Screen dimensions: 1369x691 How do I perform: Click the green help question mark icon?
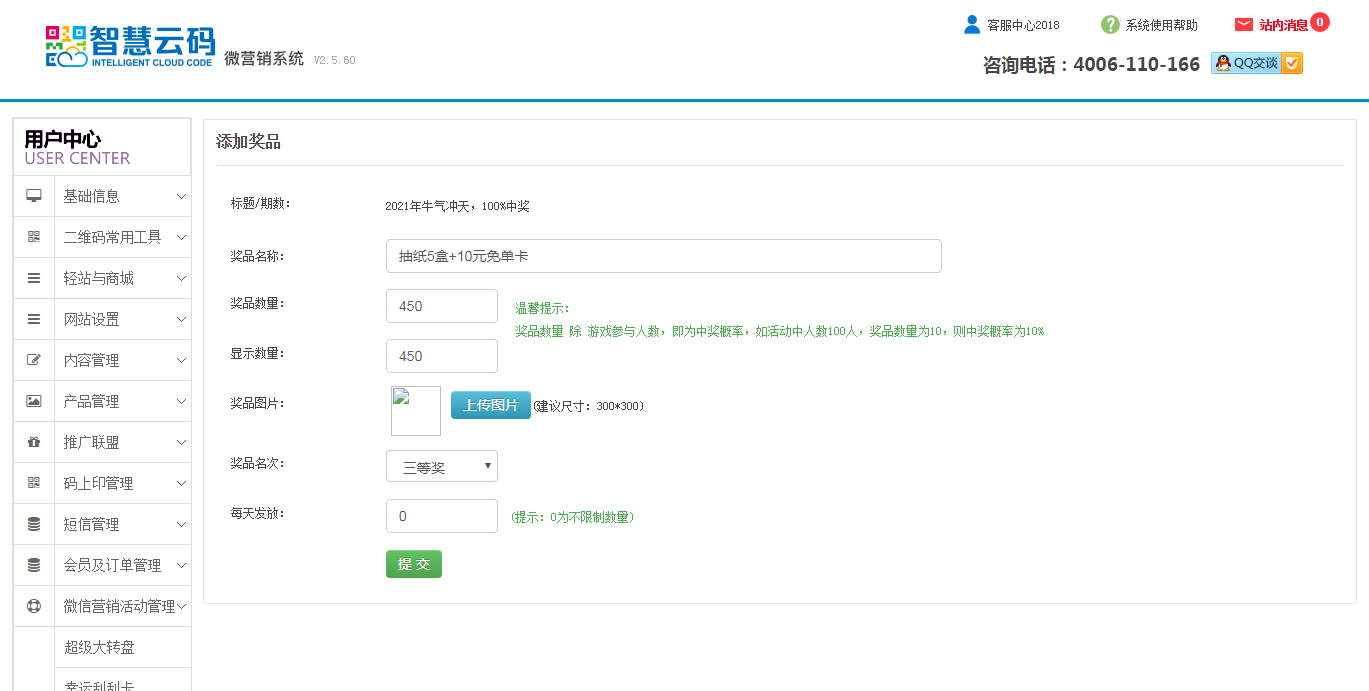point(1110,25)
